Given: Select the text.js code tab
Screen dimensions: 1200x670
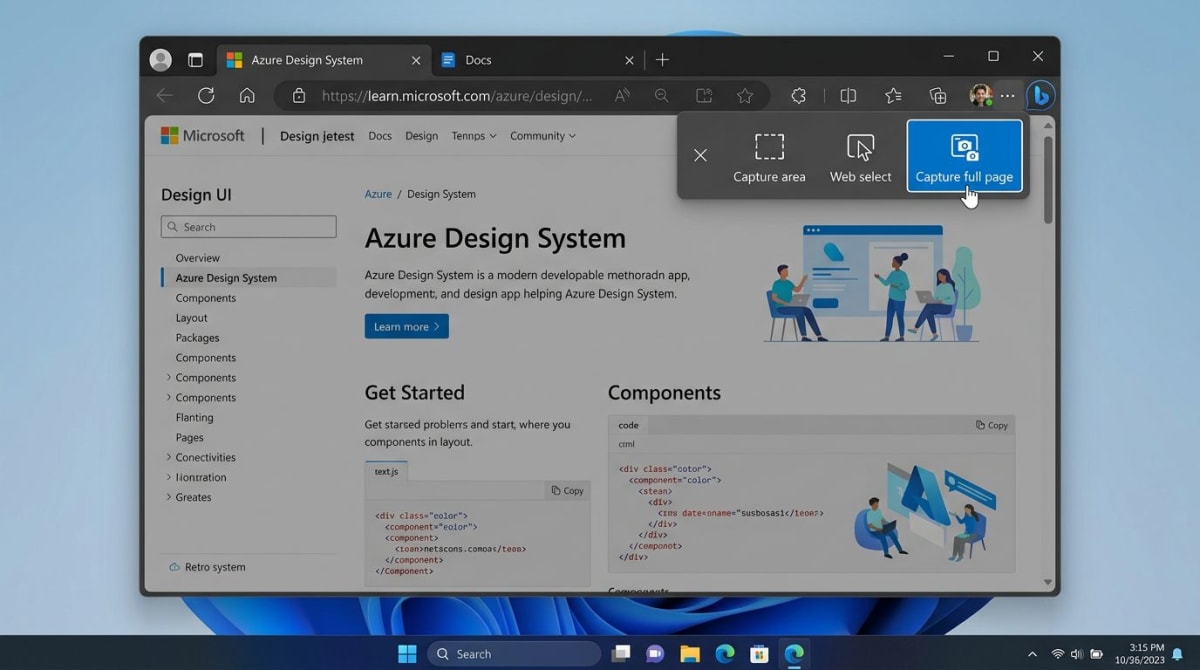Looking at the screenshot, I should coord(386,471).
